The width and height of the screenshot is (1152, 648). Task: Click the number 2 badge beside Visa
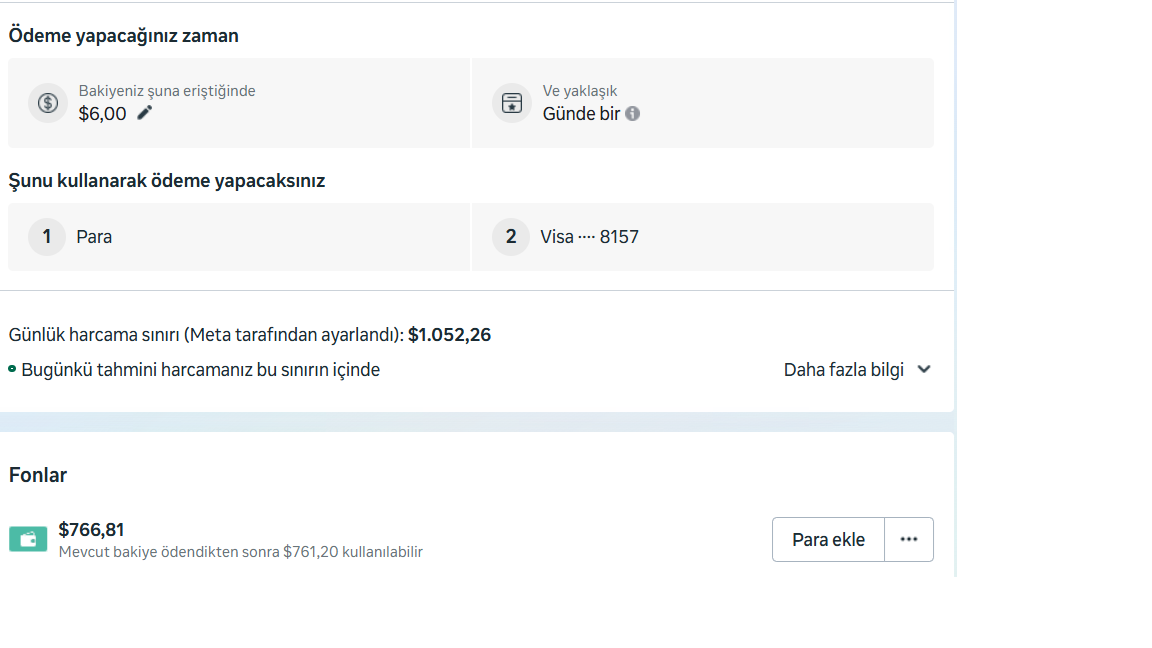[x=511, y=237]
